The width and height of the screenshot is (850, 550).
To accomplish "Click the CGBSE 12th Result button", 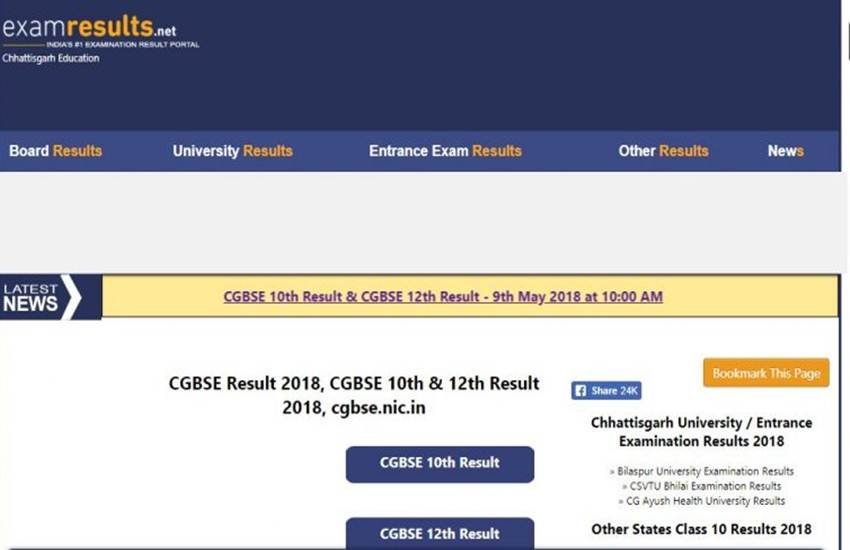I will tap(440, 533).
